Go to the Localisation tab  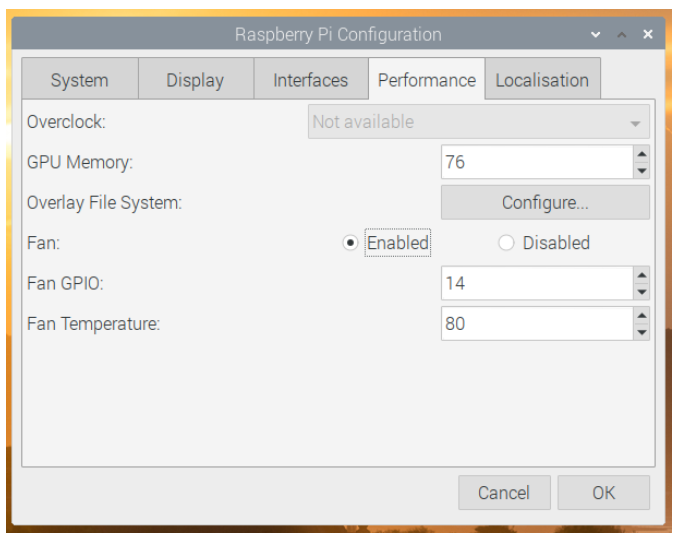pos(542,80)
